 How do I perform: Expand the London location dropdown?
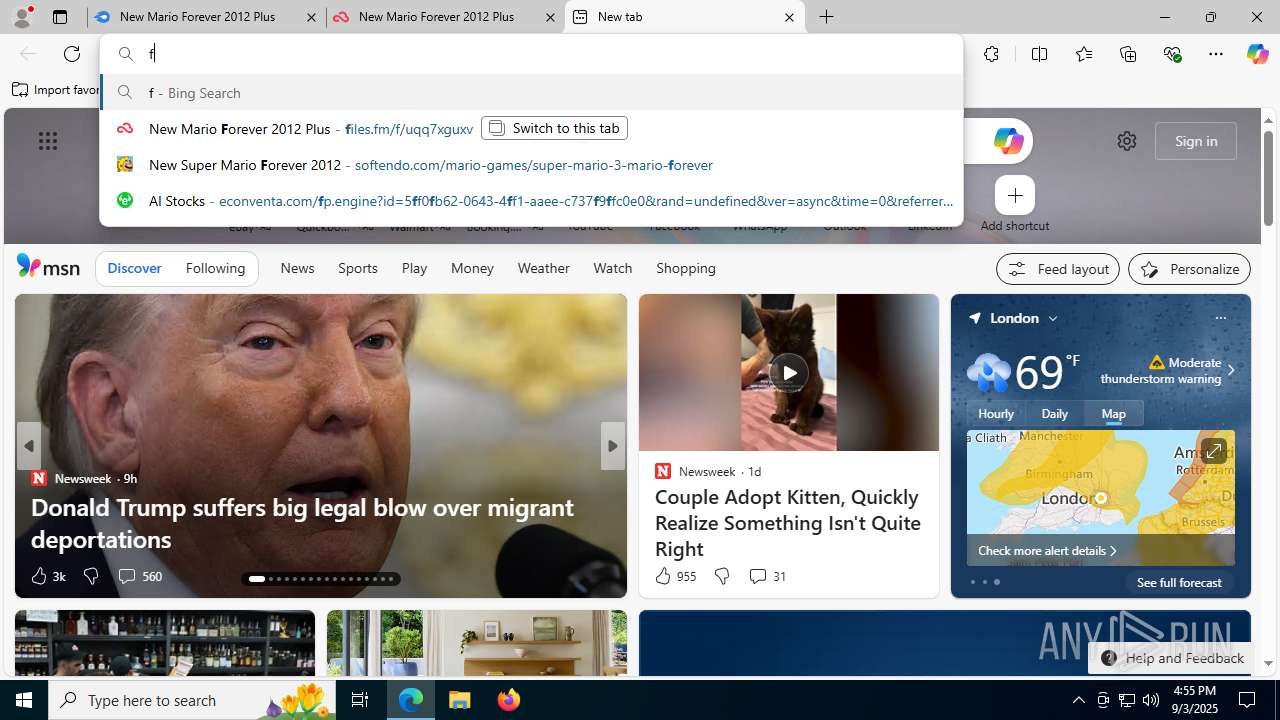[x=1053, y=318]
